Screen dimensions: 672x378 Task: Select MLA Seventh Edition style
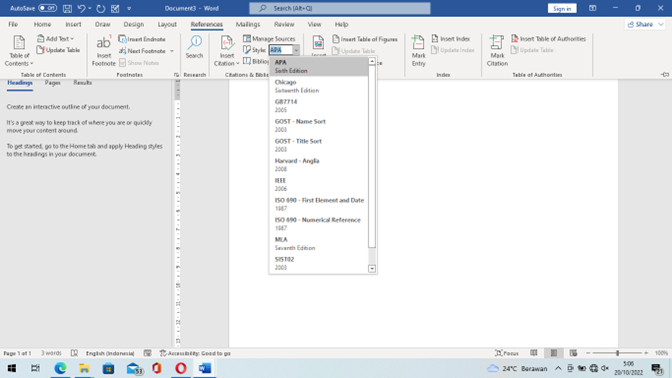(x=318, y=244)
